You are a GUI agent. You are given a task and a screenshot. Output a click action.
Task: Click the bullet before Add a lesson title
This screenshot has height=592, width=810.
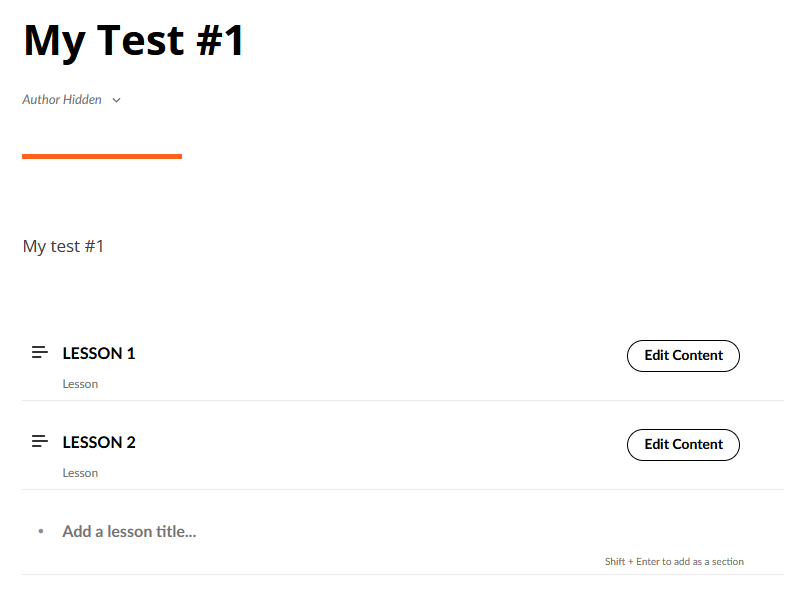coord(41,532)
